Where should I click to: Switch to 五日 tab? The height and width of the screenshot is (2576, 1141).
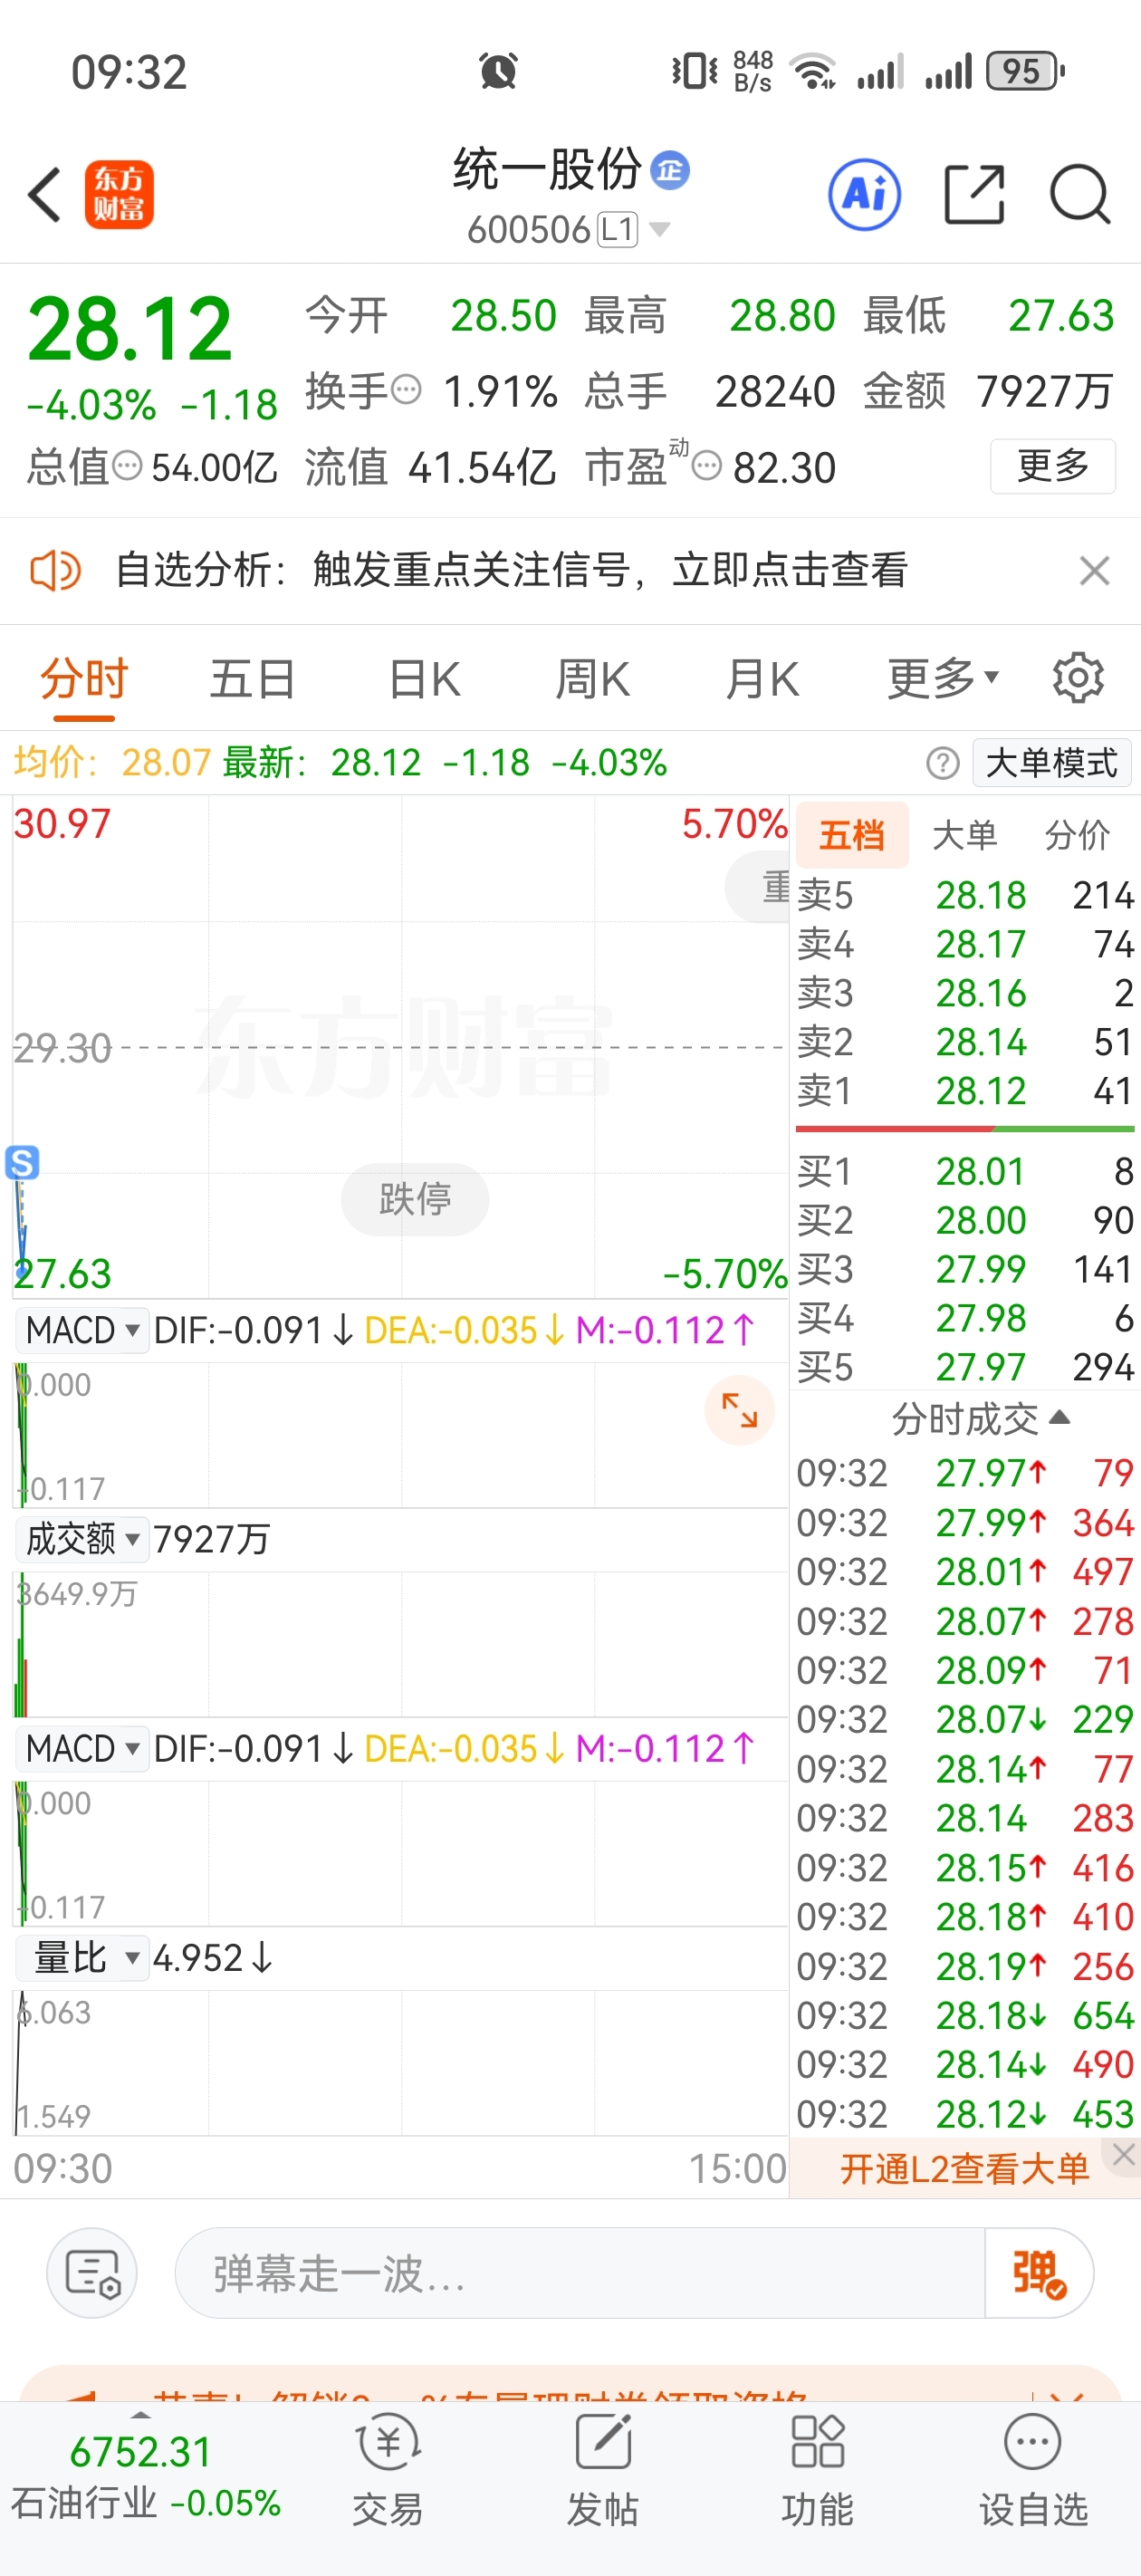click(252, 679)
